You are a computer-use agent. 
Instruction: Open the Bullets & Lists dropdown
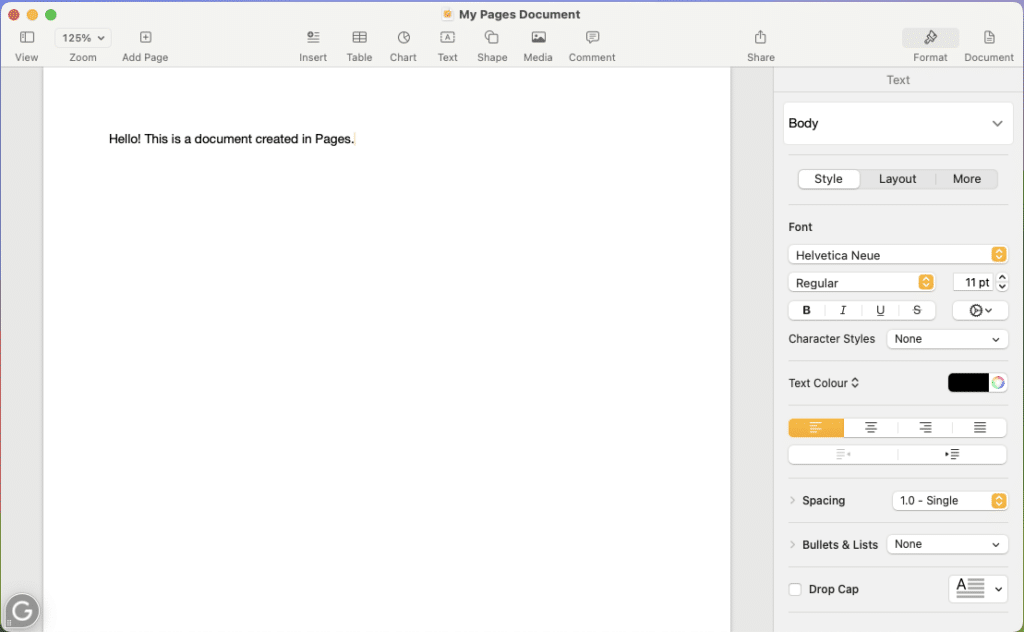point(946,544)
